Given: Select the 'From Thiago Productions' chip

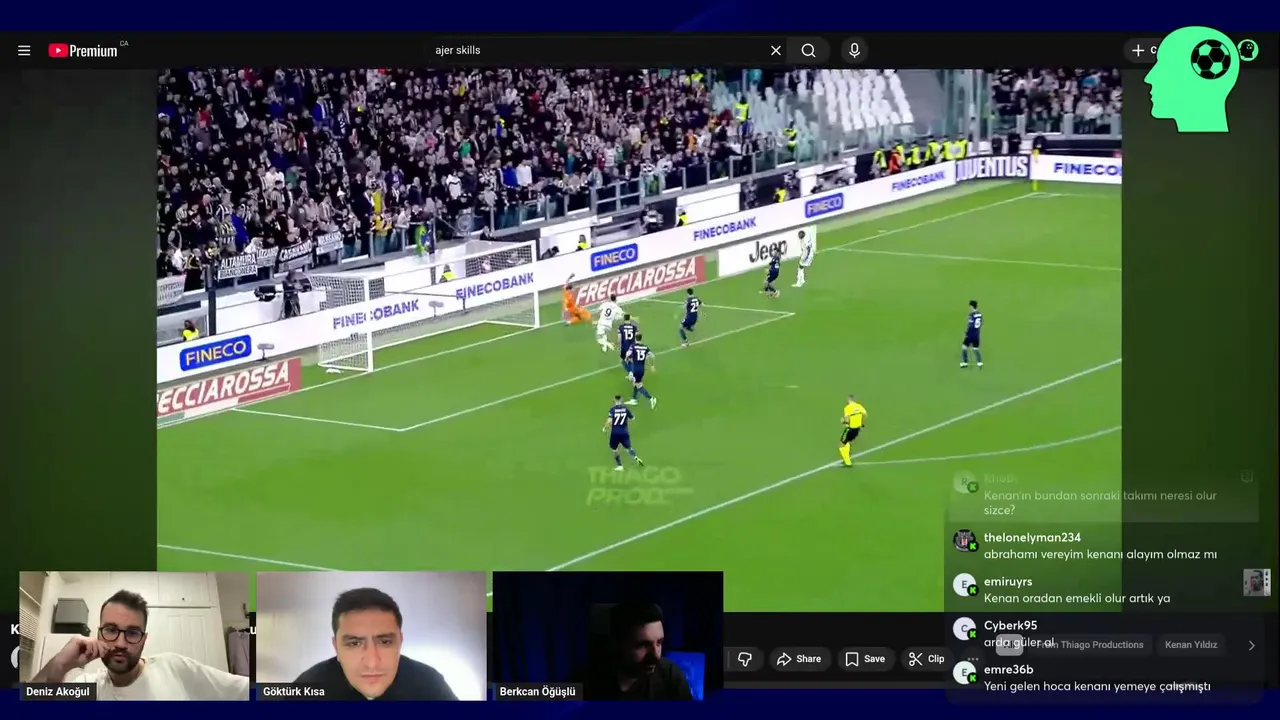Looking at the screenshot, I should click(x=1090, y=645).
